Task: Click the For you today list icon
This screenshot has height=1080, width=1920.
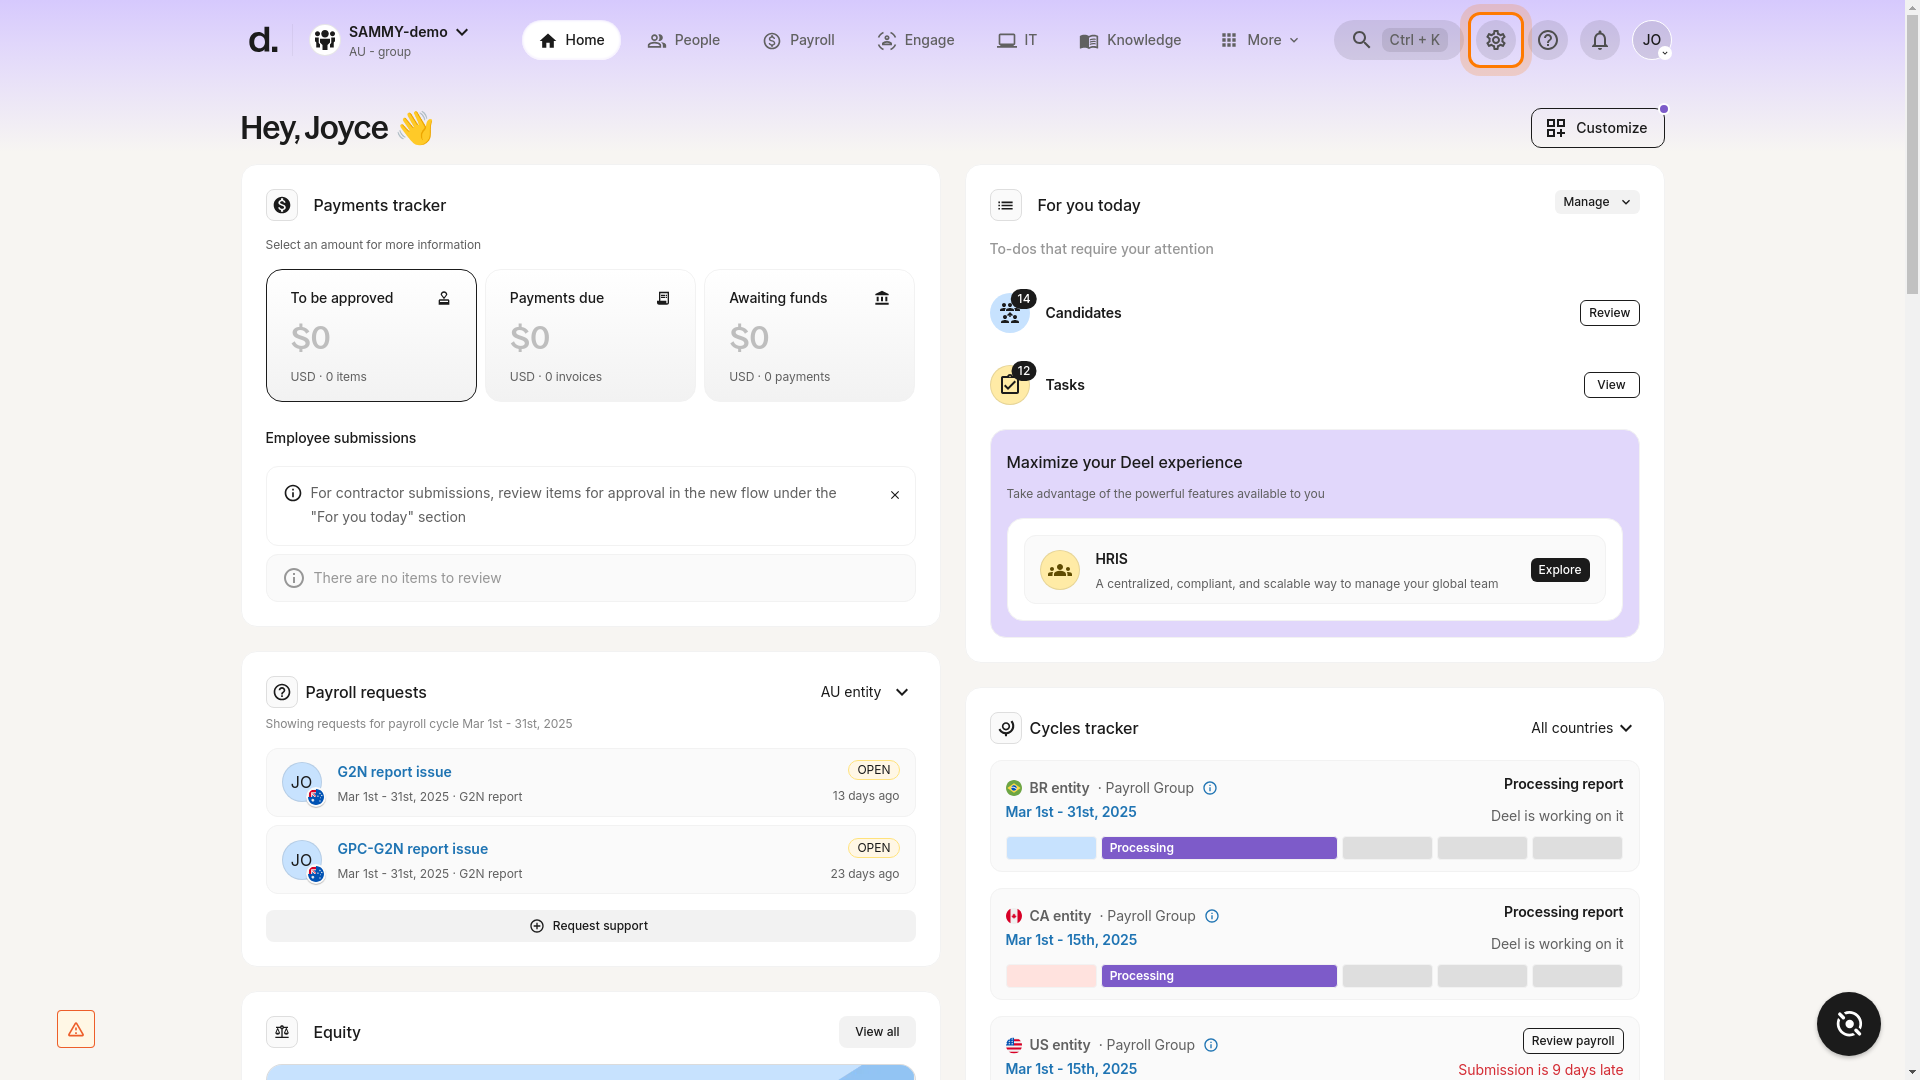Action: (x=1005, y=205)
